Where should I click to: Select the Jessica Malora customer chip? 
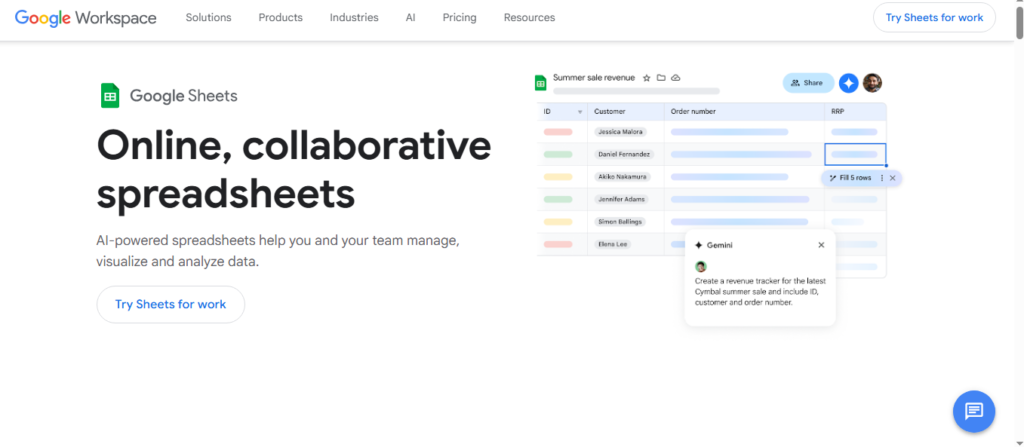[x=620, y=132]
